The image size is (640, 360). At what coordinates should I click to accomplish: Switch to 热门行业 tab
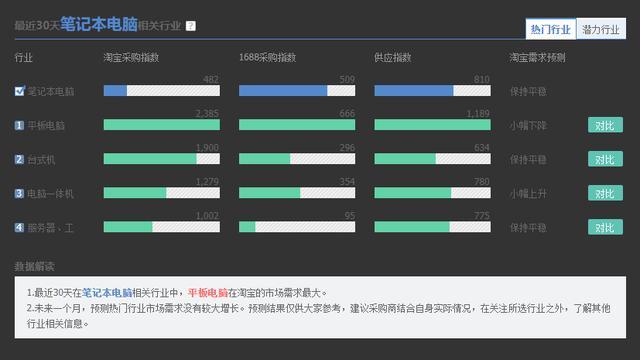551,29
